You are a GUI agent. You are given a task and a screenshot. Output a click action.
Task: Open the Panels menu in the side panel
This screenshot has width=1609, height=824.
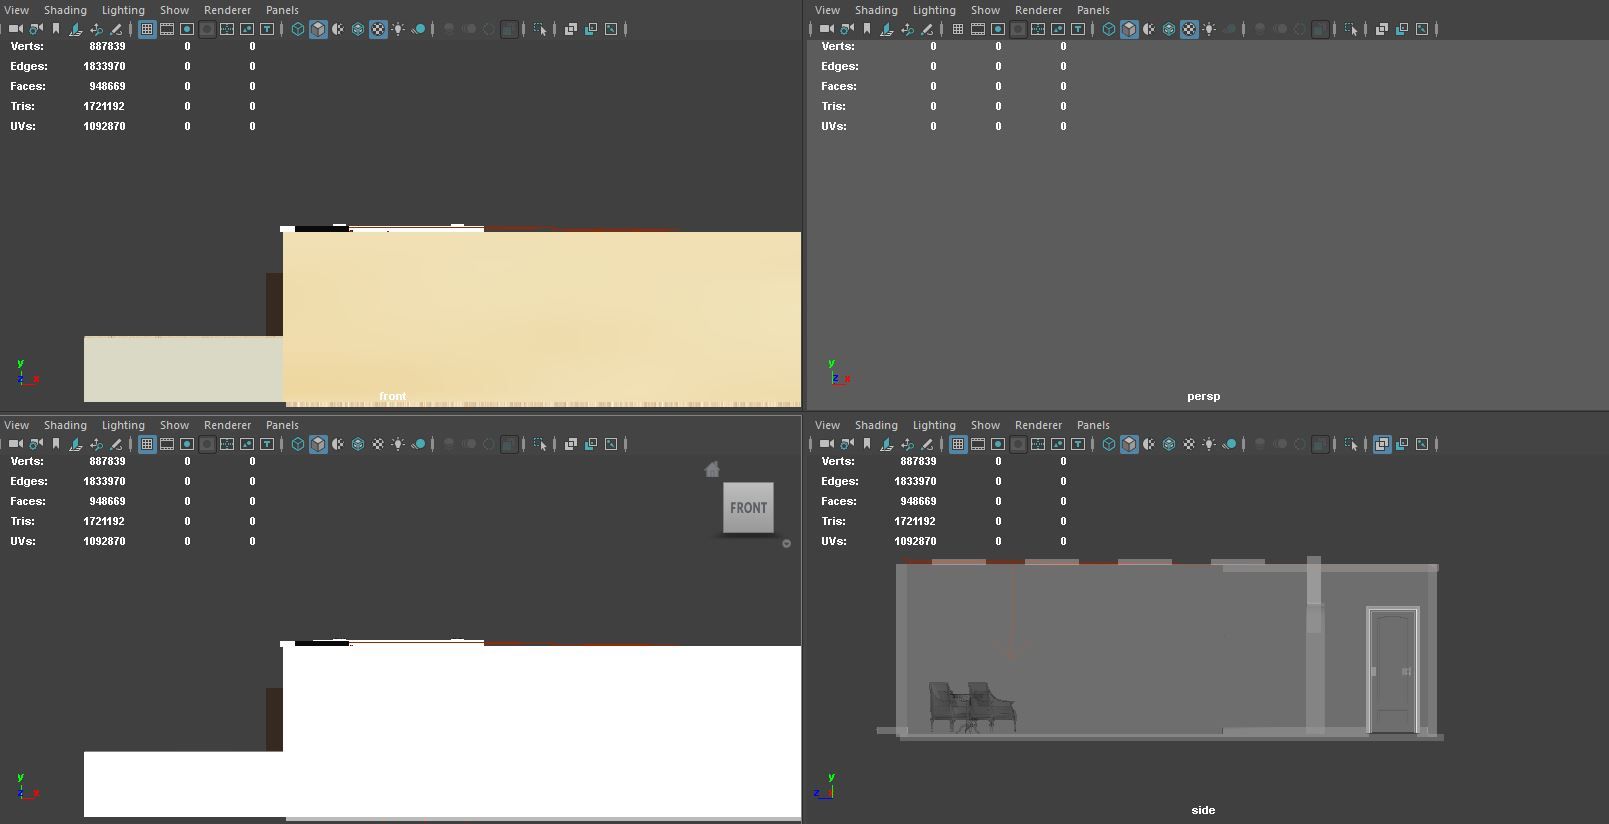tap(1093, 425)
